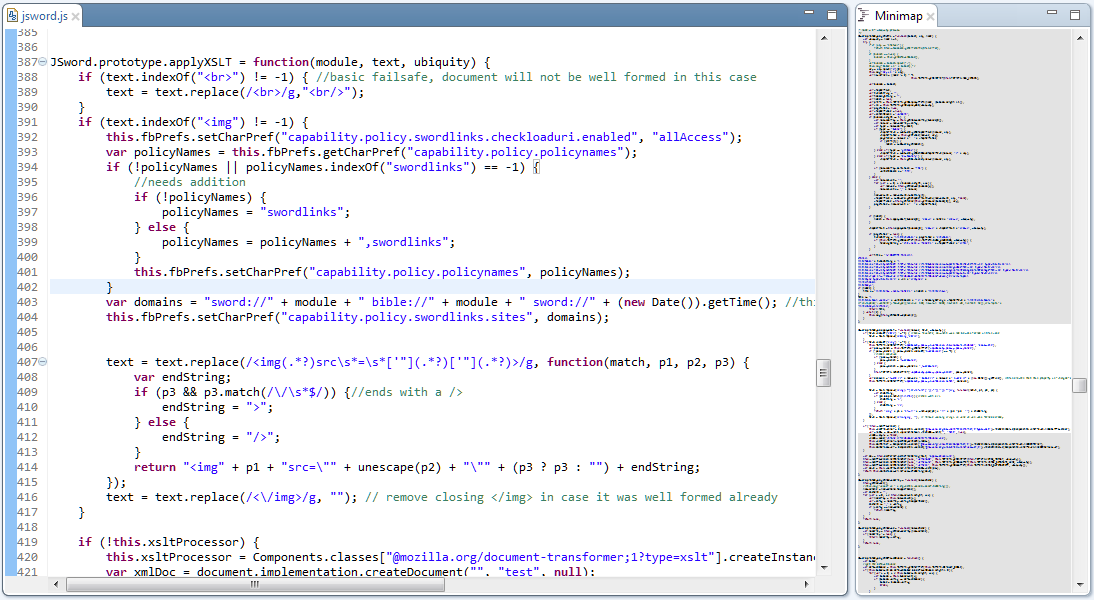Click the jsword.js file type icon on the tab
This screenshot has height=600, width=1094.
13,16
